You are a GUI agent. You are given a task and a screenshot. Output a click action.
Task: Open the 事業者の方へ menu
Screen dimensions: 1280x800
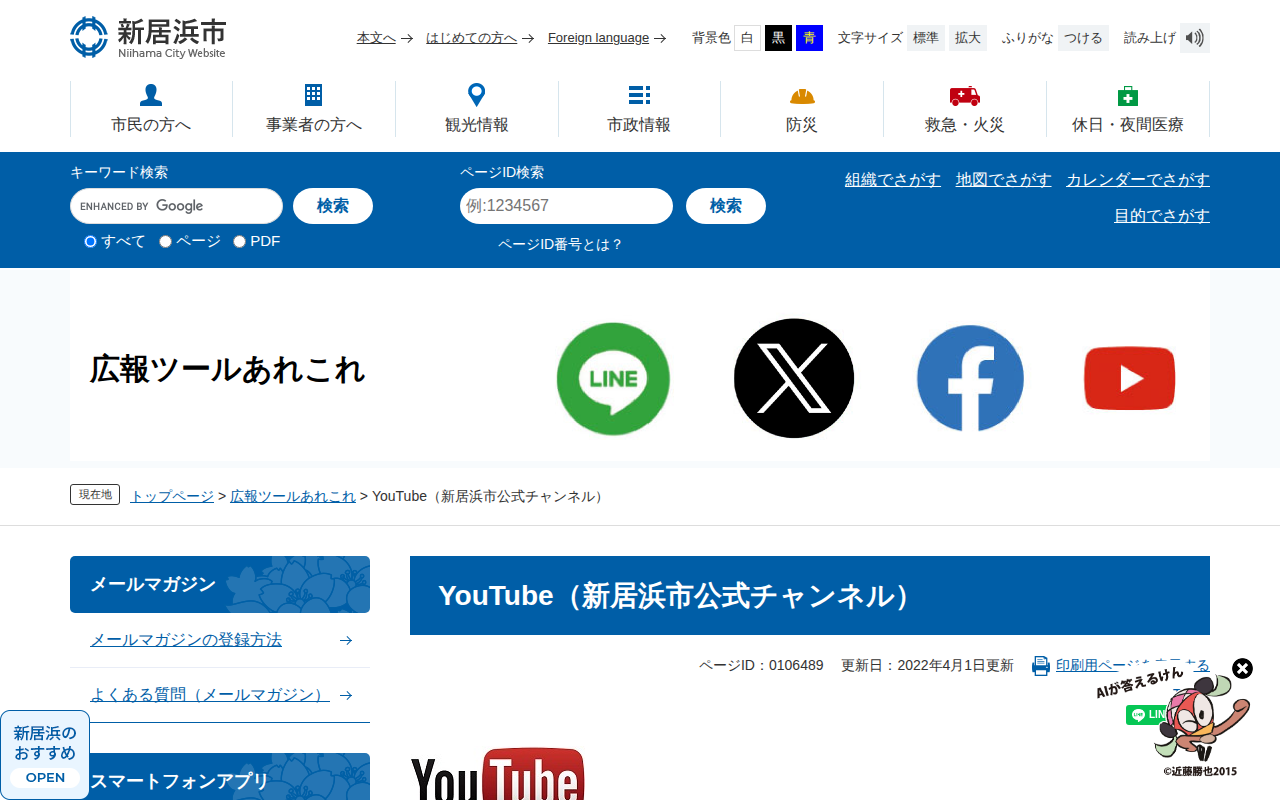[314, 109]
